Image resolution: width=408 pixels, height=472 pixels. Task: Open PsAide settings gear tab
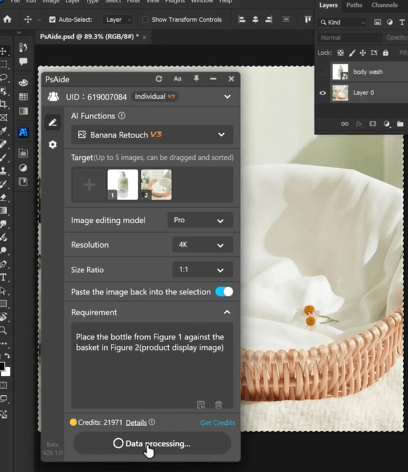[x=53, y=145]
